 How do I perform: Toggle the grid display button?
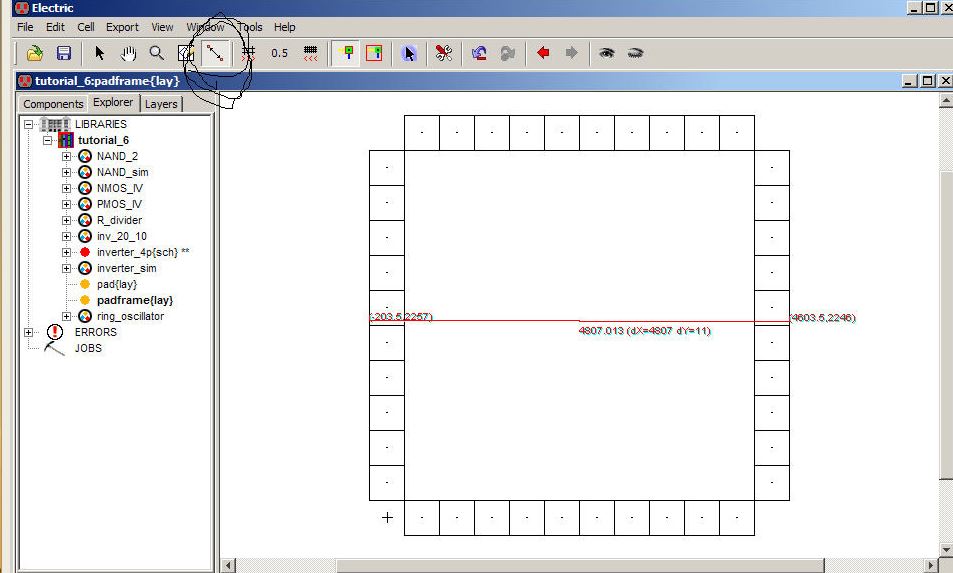click(x=249, y=53)
